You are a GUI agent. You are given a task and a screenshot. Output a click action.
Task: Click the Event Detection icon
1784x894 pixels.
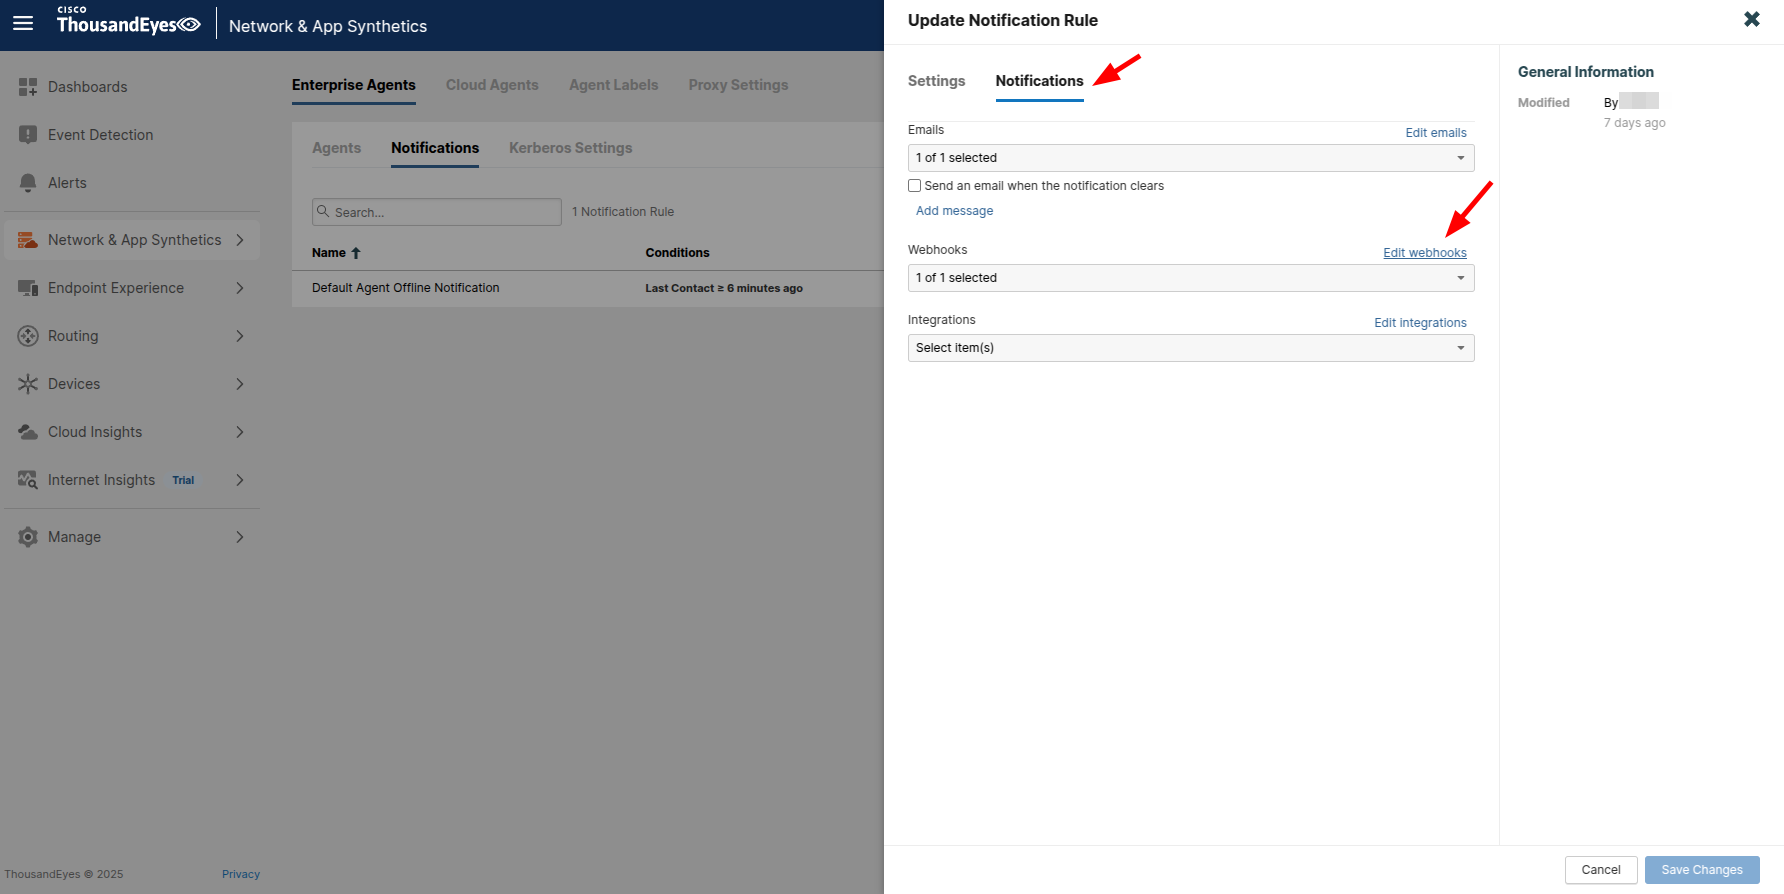coord(28,135)
